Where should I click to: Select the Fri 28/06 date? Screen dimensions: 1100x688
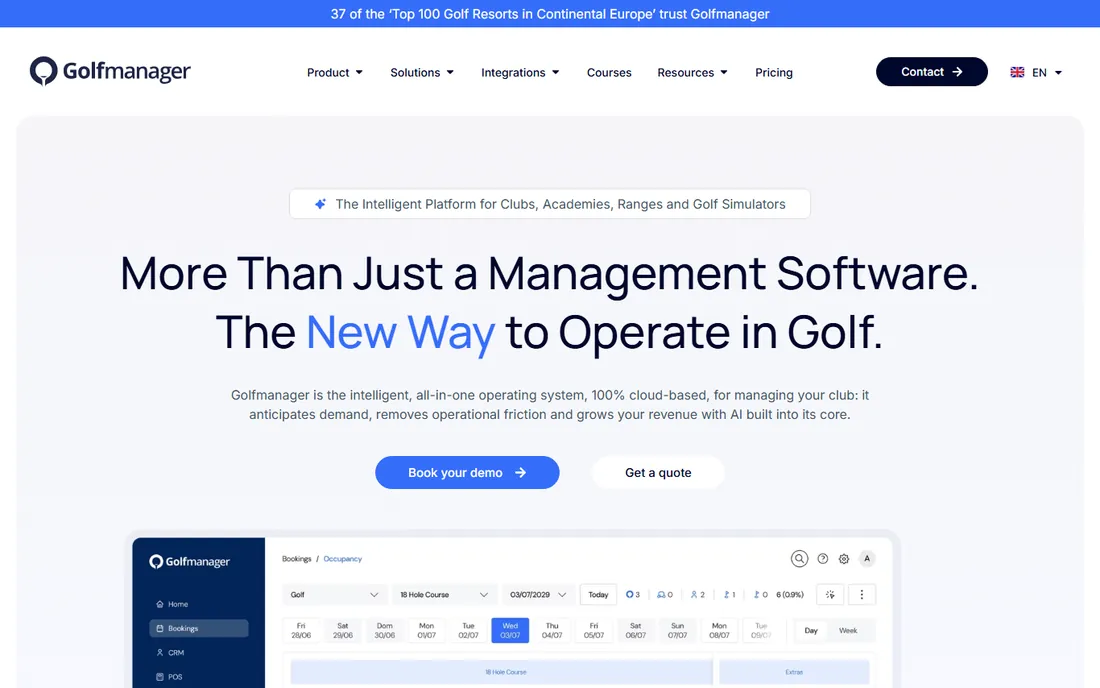click(301, 630)
